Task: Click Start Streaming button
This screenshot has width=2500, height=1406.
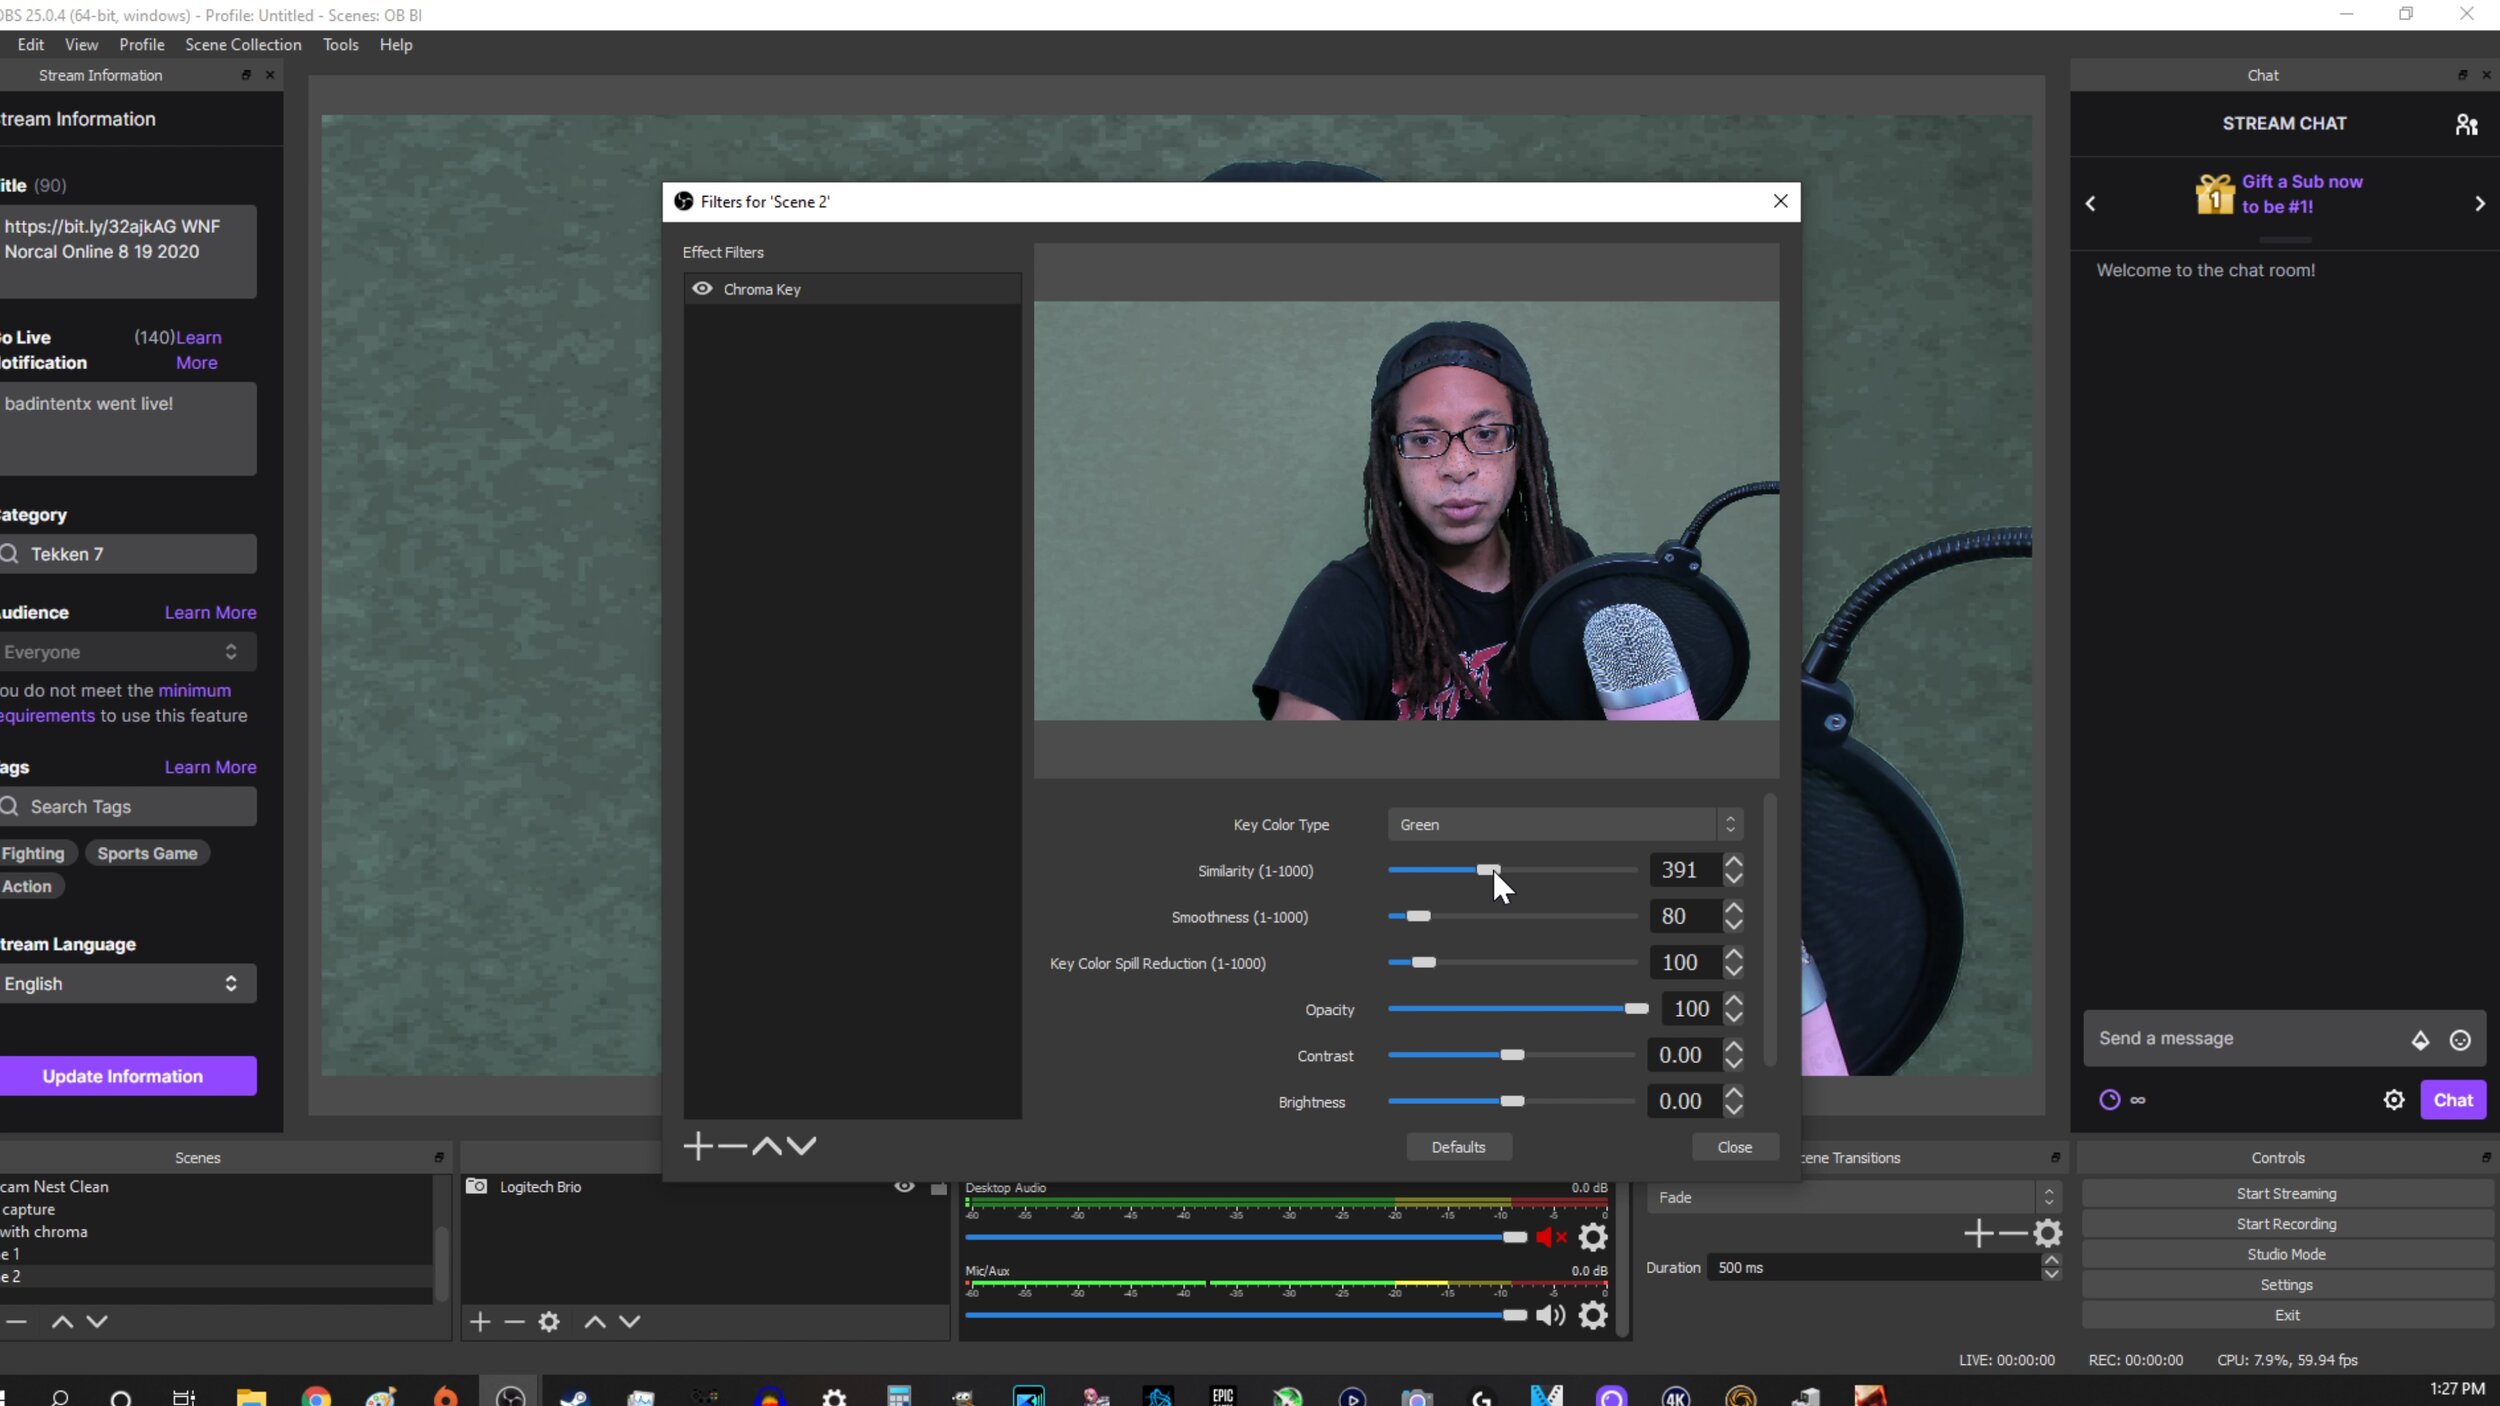Action: pyautogui.click(x=2286, y=1194)
